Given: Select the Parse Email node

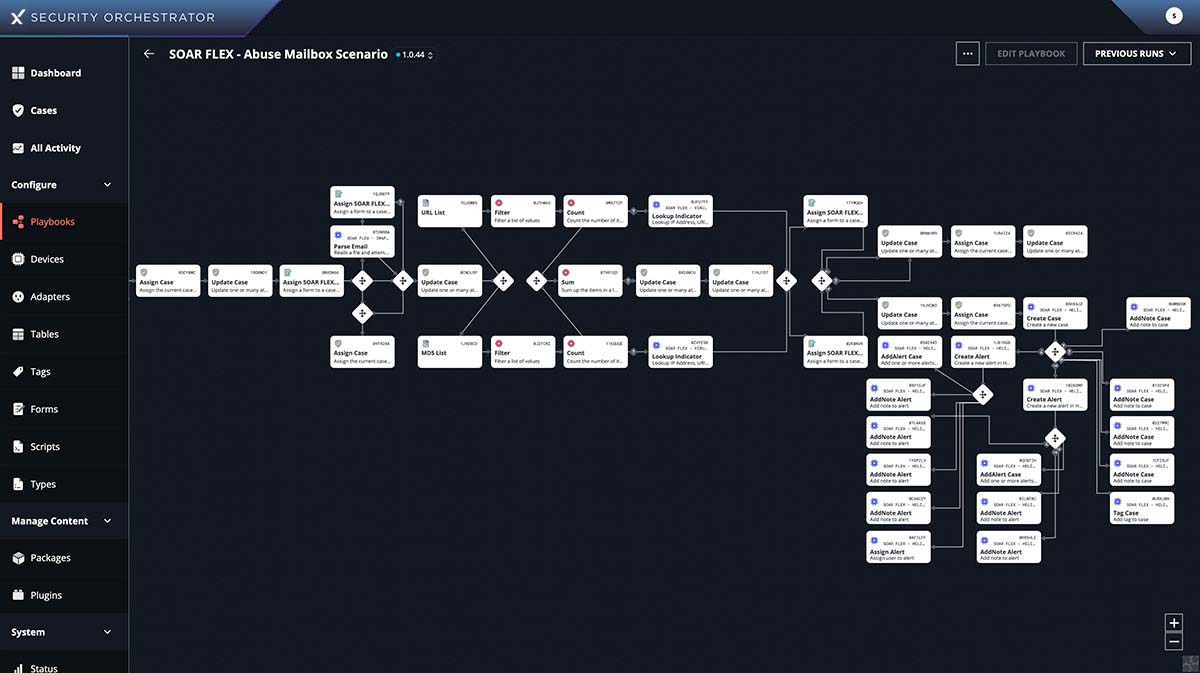Looking at the screenshot, I should tap(363, 241).
